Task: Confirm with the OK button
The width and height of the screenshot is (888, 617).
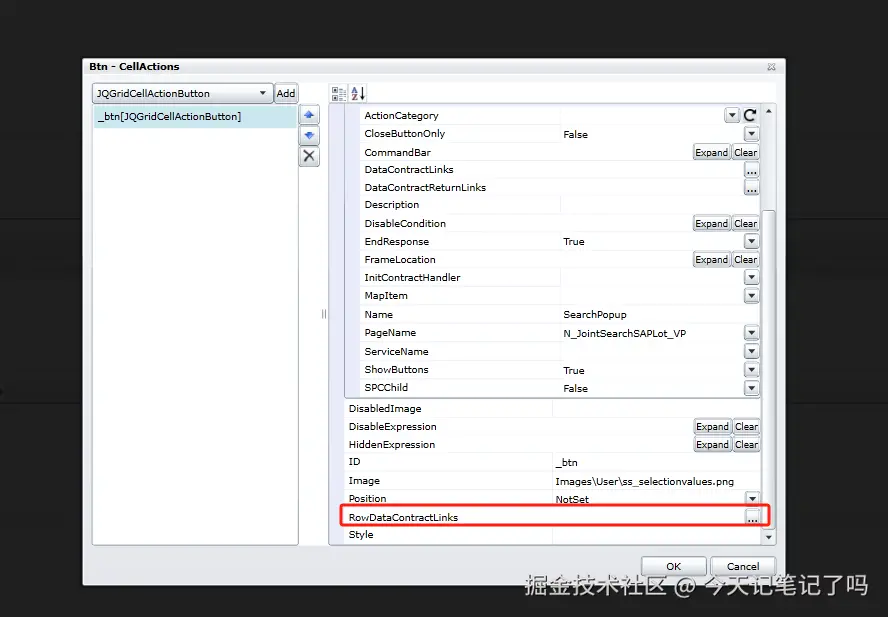Action: point(673,567)
